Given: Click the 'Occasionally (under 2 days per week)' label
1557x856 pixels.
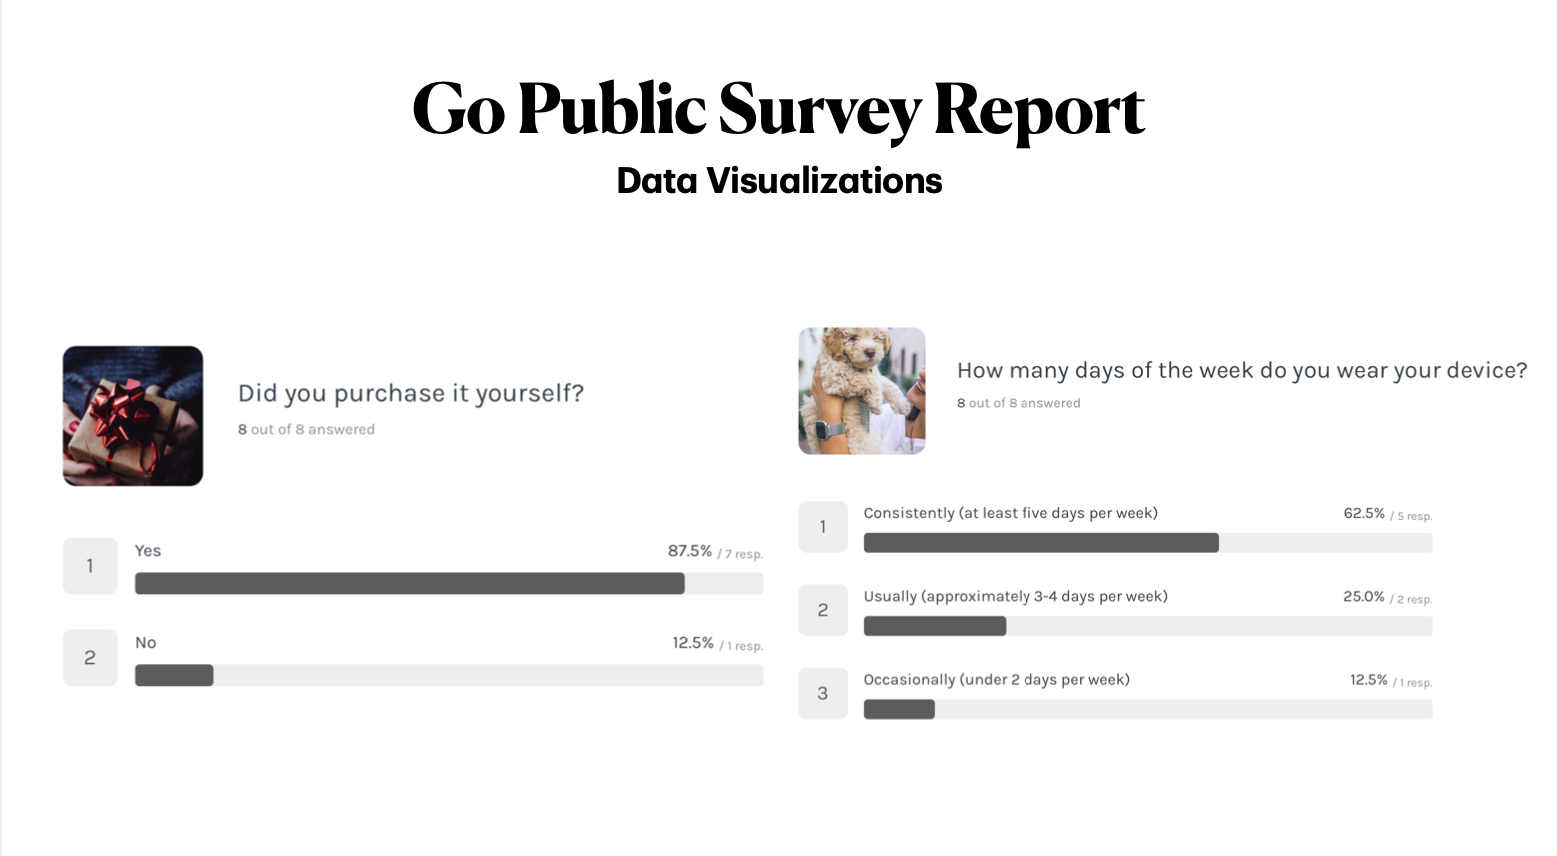Looking at the screenshot, I should tap(997, 680).
